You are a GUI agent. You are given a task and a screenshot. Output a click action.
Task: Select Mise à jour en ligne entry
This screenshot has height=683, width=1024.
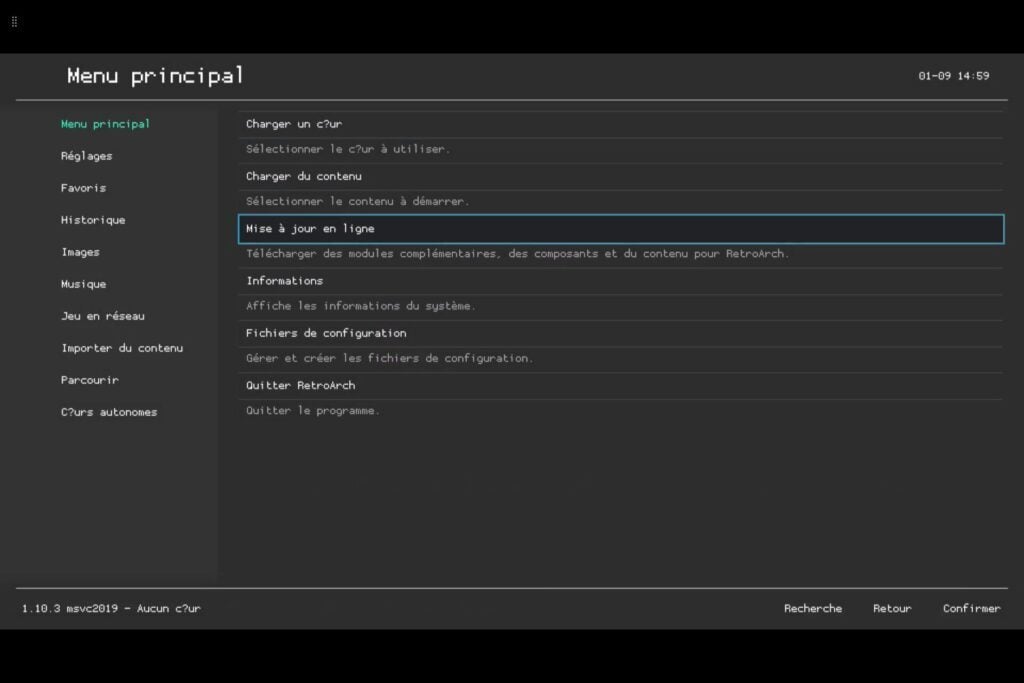pos(620,229)
